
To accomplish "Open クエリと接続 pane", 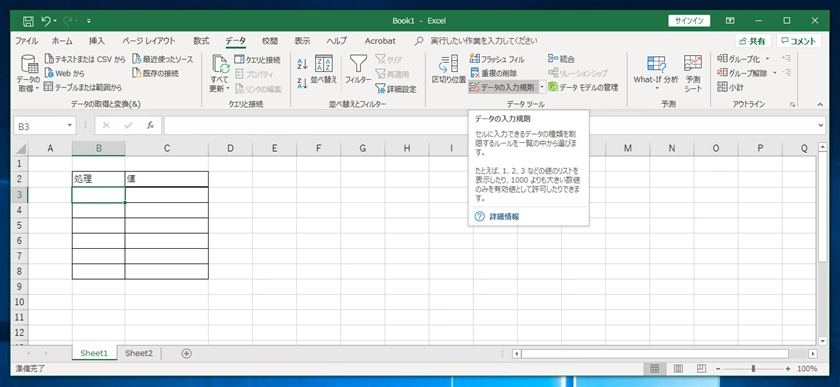I will 257,59.
